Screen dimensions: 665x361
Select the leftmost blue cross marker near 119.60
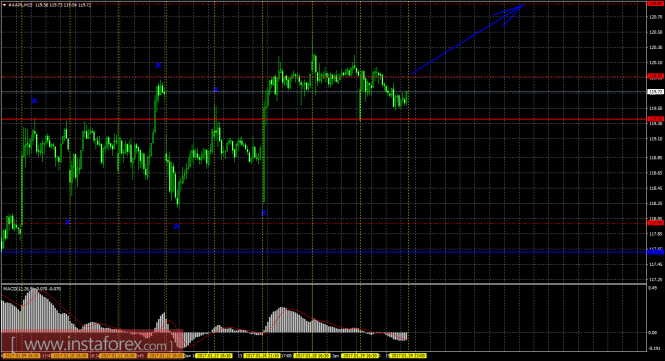coord(34,101)
